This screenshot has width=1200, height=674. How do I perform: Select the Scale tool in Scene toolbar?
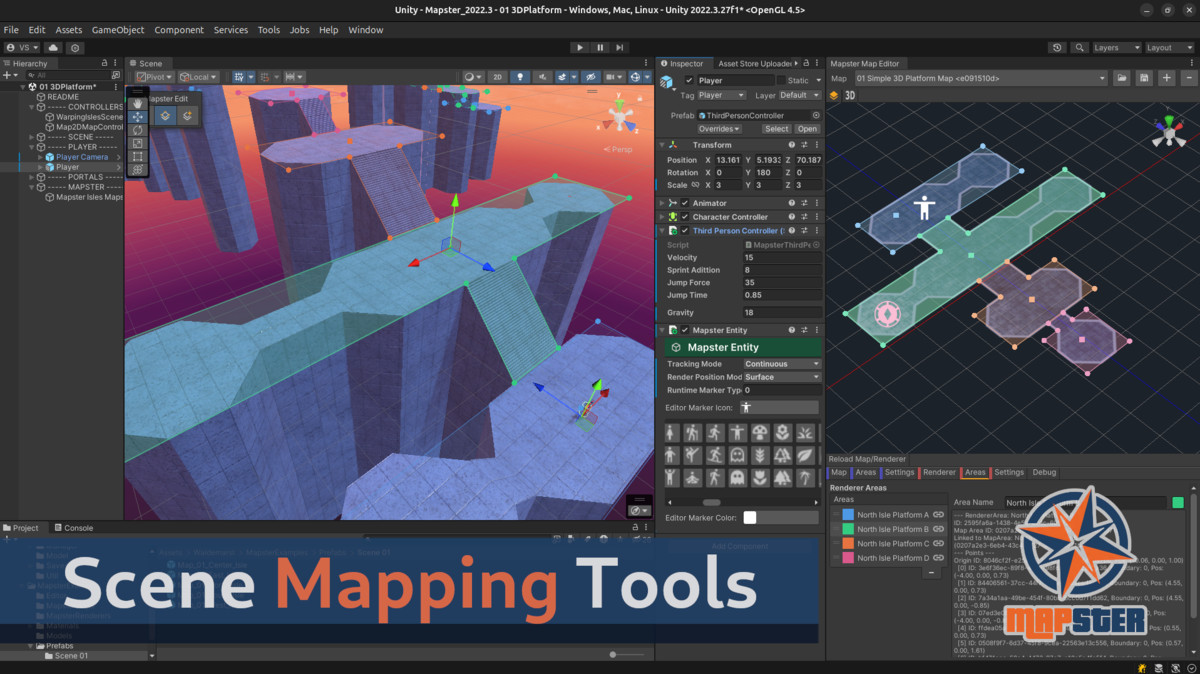click(x=138, y=144)
